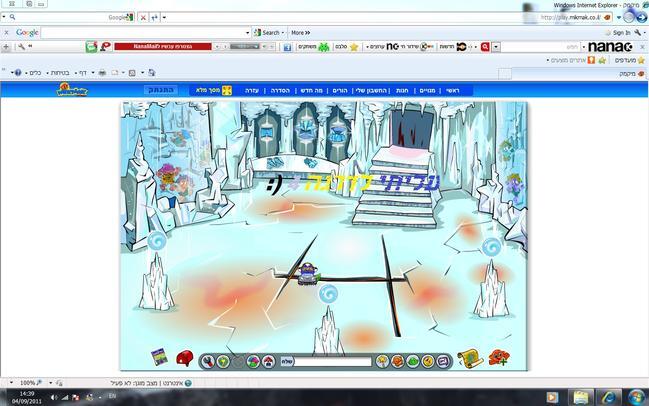This screenshot has width=649, height=406.
Task: Click the game chat text input
Action: coord(333,361)
